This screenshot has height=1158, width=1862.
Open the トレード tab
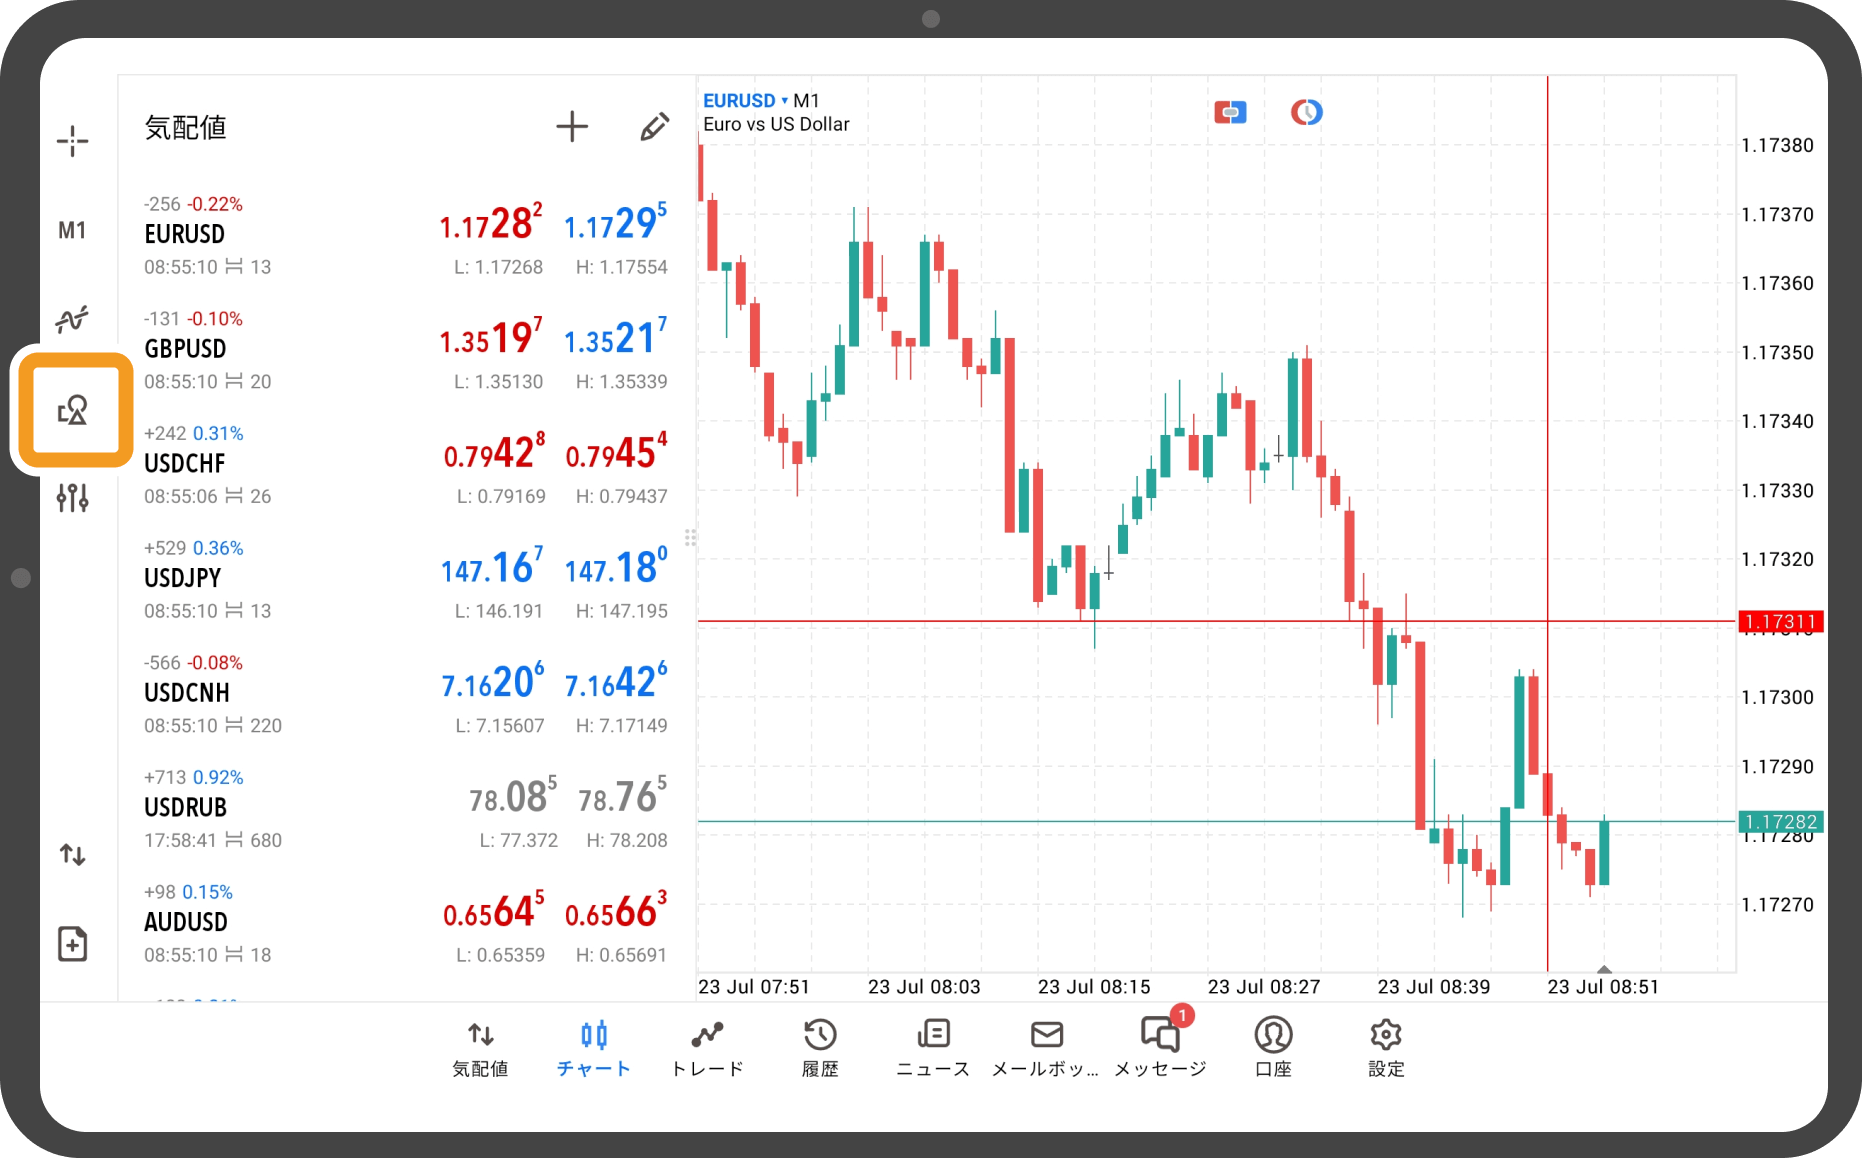[x=707, y=1047]
